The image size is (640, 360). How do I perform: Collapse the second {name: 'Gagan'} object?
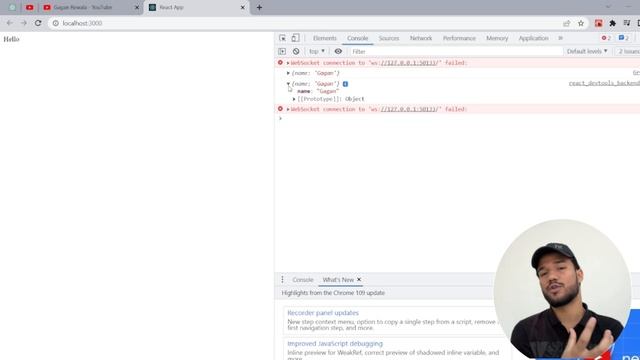click(x=288, y=84)
